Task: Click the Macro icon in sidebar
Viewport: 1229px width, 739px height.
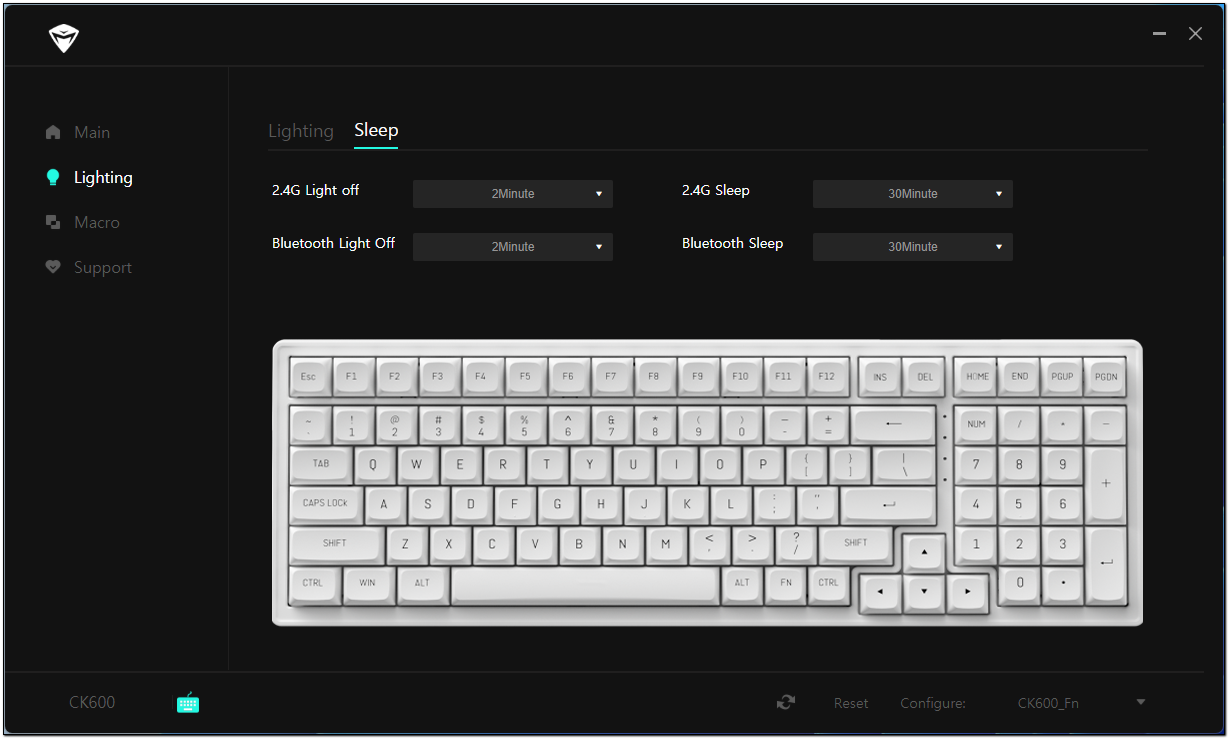Action: click(x=53, y=223)
